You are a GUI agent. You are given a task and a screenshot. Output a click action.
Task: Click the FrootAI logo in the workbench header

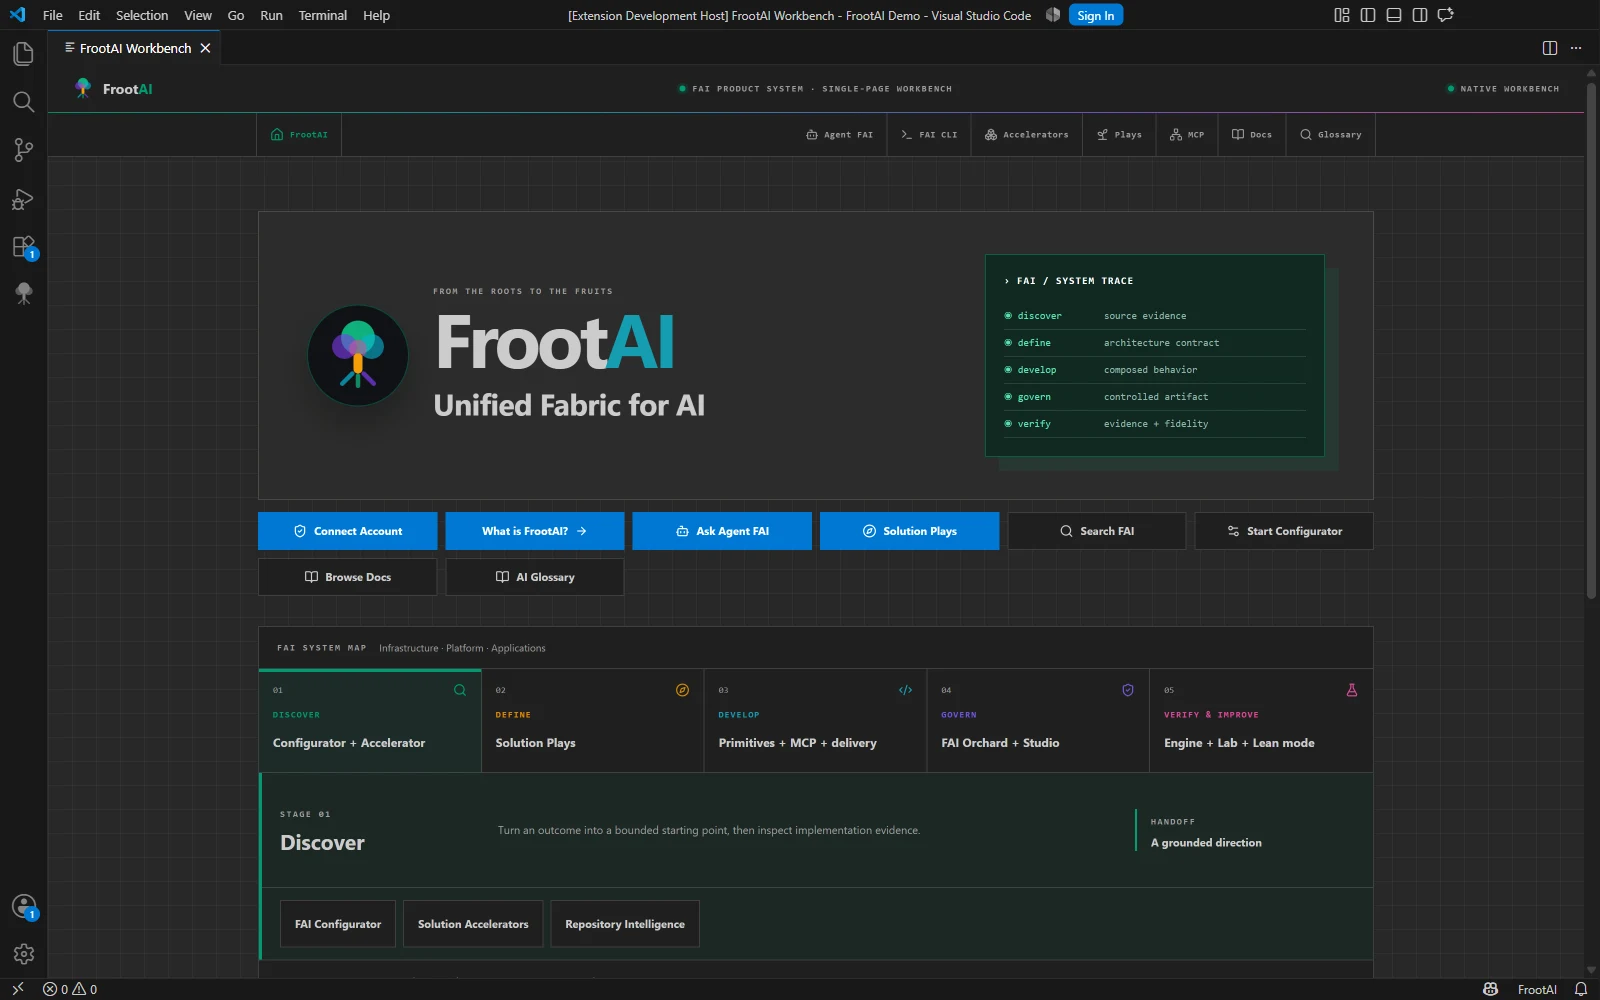[83, 88]
